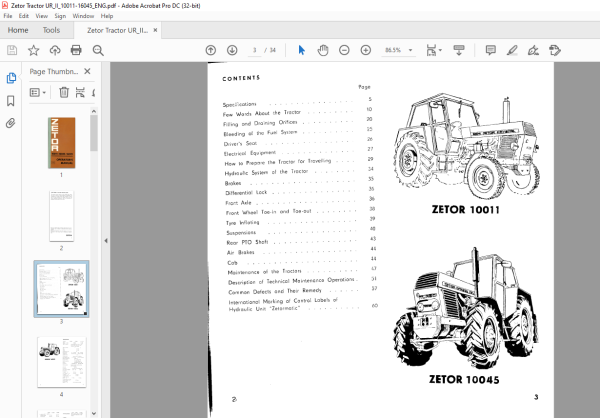Open the zoom level dropdown
Image resolution: width=600 pixels, height=418 pixels.
pos(411,50)
